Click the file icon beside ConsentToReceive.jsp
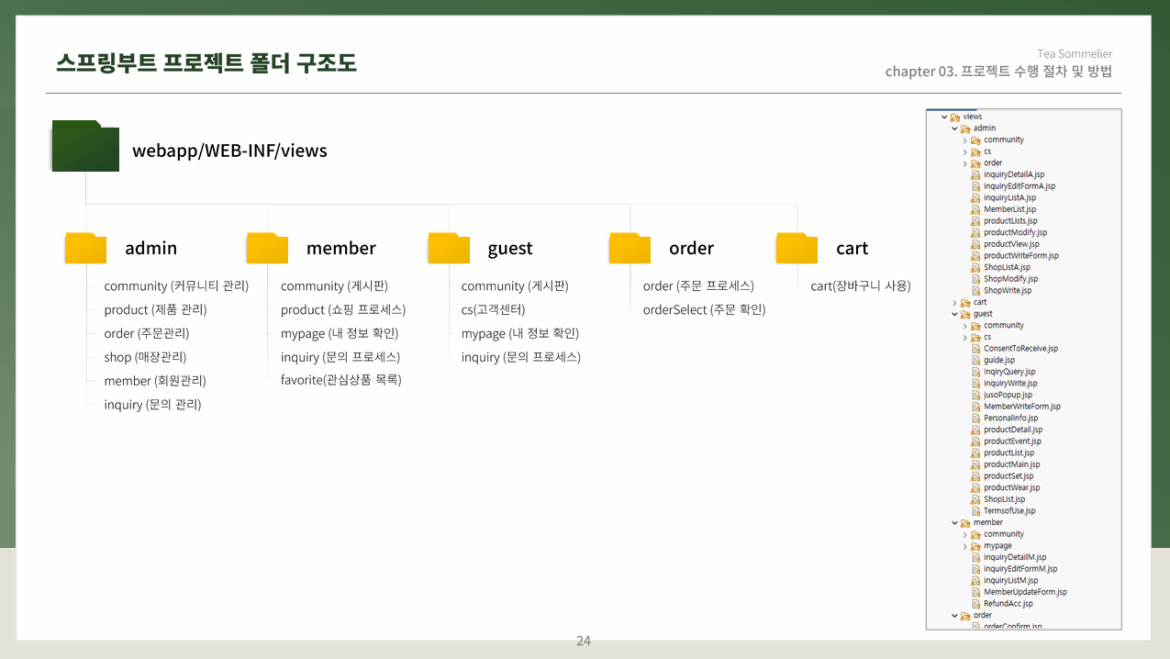The width and height of the screenshot is (1170, 659). click(975, 349)
